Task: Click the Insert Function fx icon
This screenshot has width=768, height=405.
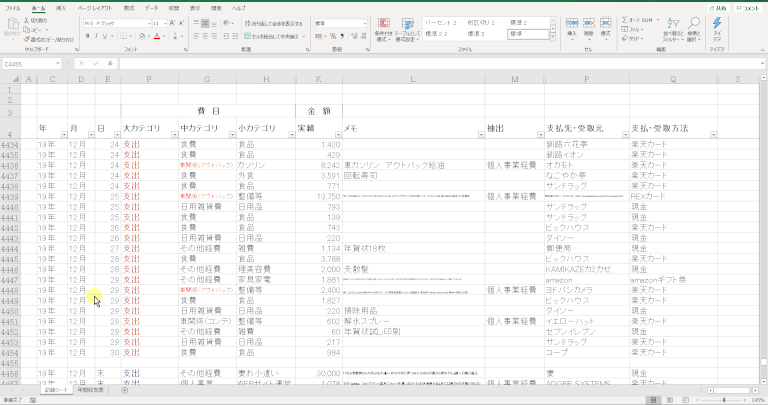Action: point(111,64)
